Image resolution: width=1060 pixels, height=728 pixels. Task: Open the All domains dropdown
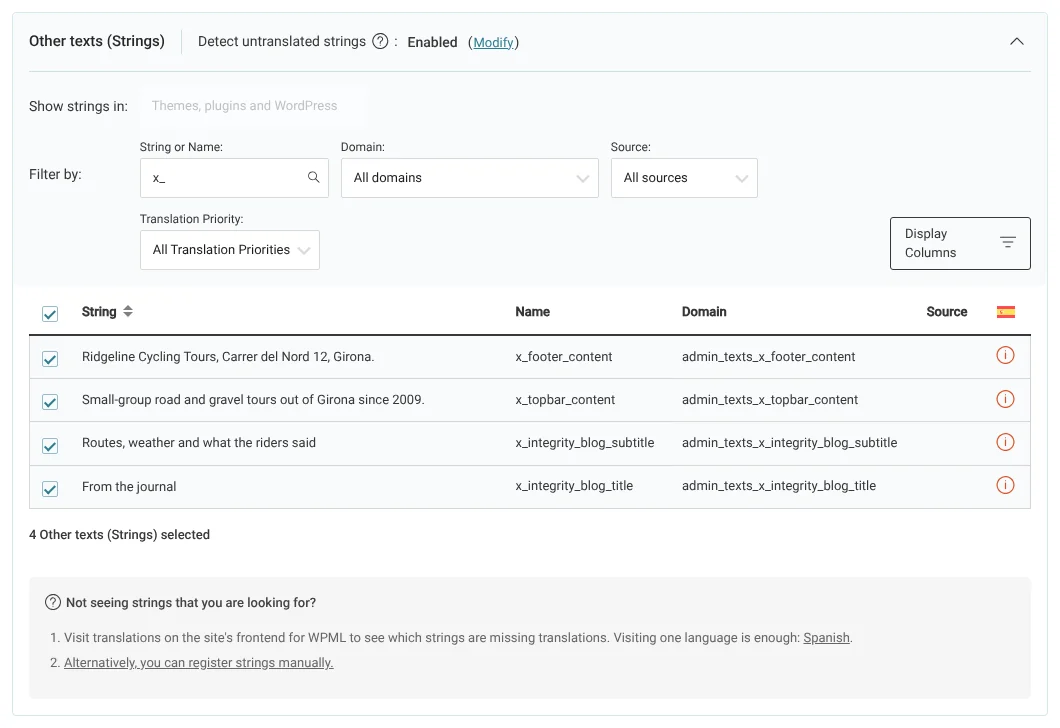point(470,178)
